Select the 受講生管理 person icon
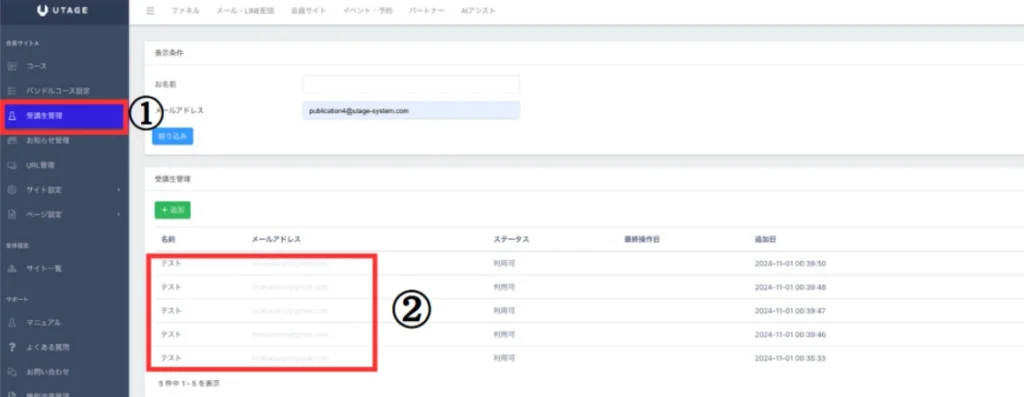The height and width of the screenshot is (397, 1024). [x=12, y=116]
